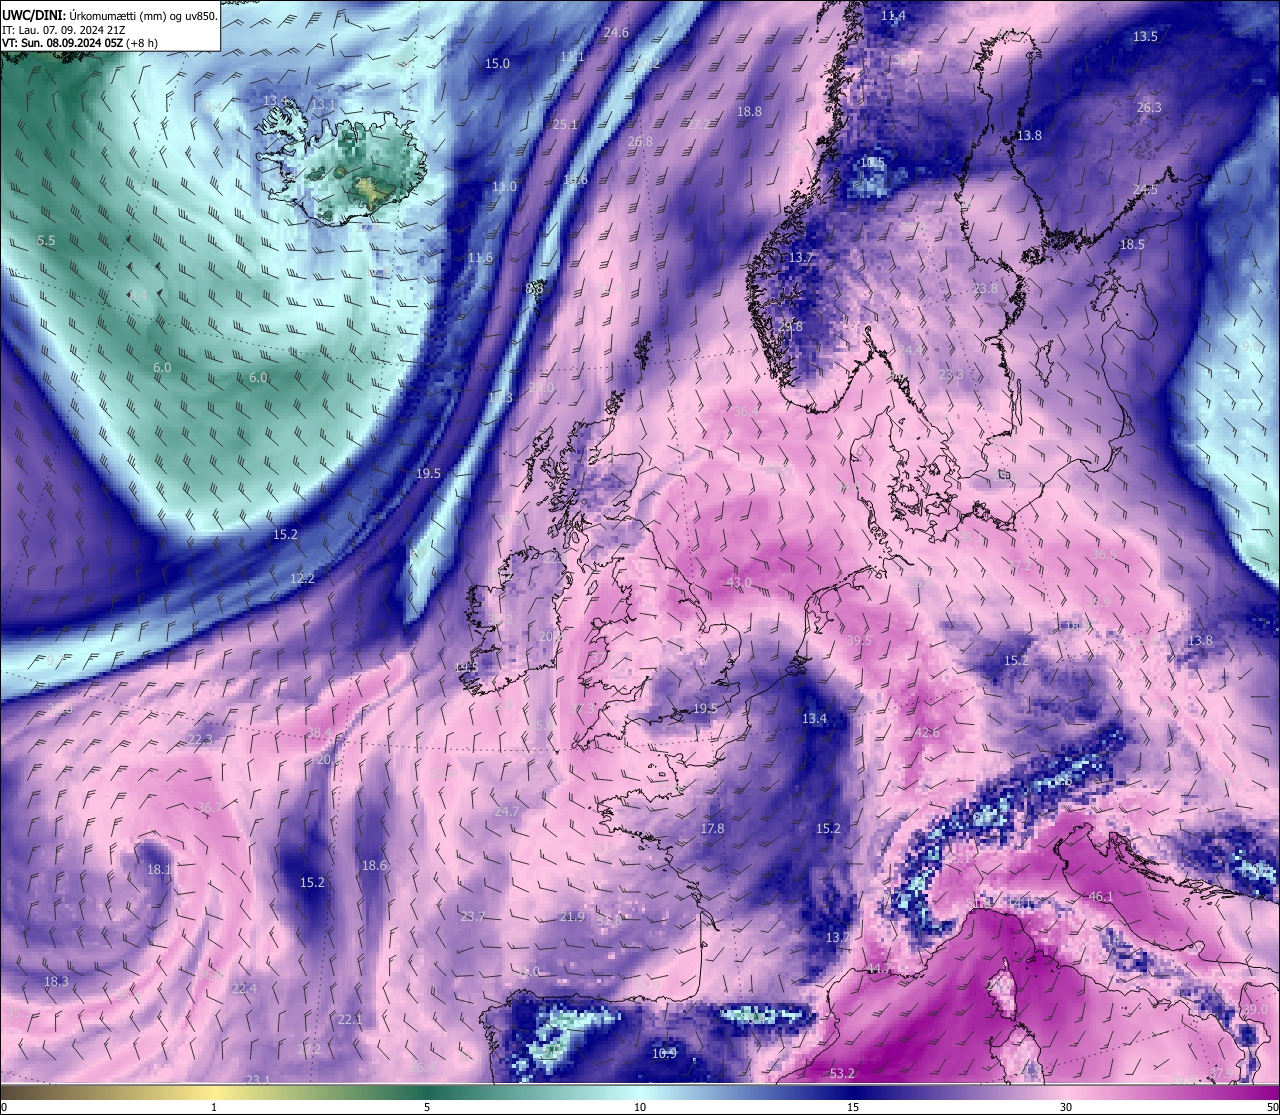Image resolution: width=1280 pixels, height=1115 pixels.
Task: Click the 36.7 value label
Action: point(209,807)
